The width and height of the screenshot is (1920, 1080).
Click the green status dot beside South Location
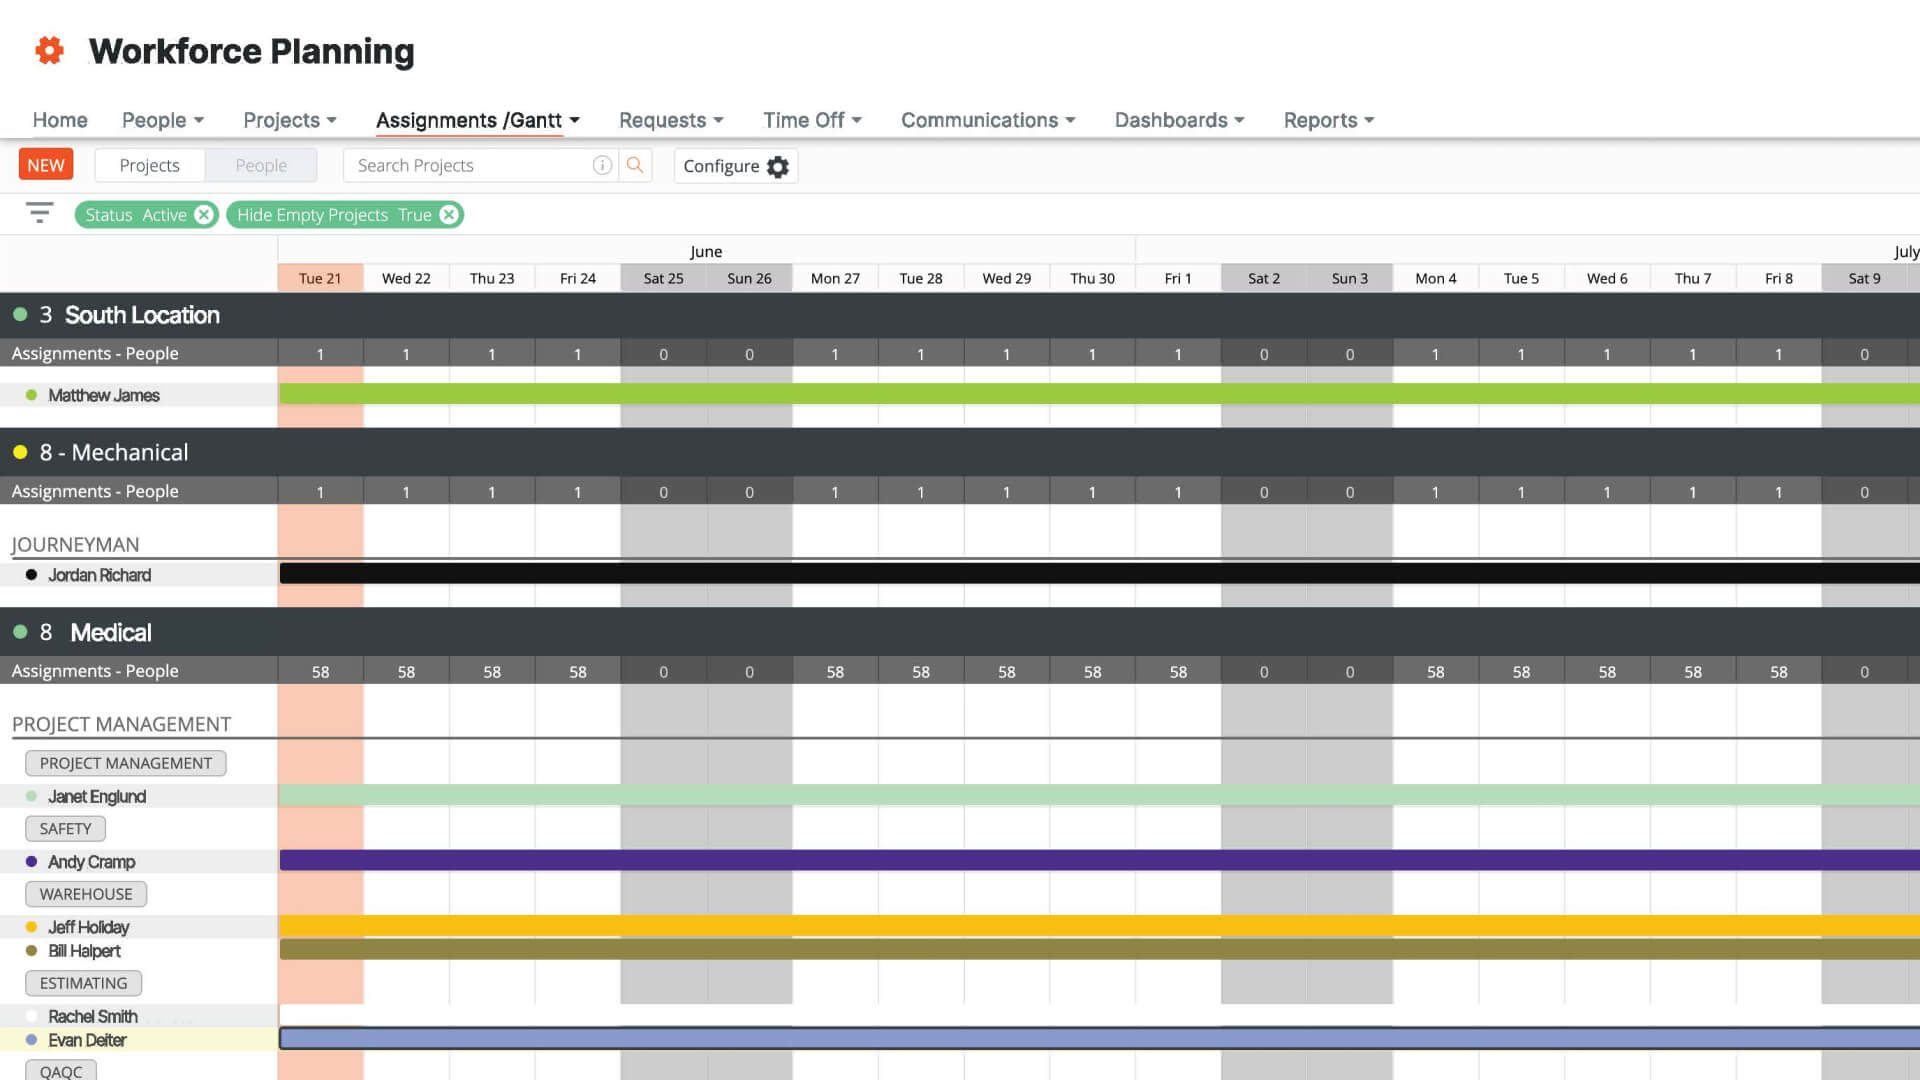pyautogui.click(x=21, y=314)
